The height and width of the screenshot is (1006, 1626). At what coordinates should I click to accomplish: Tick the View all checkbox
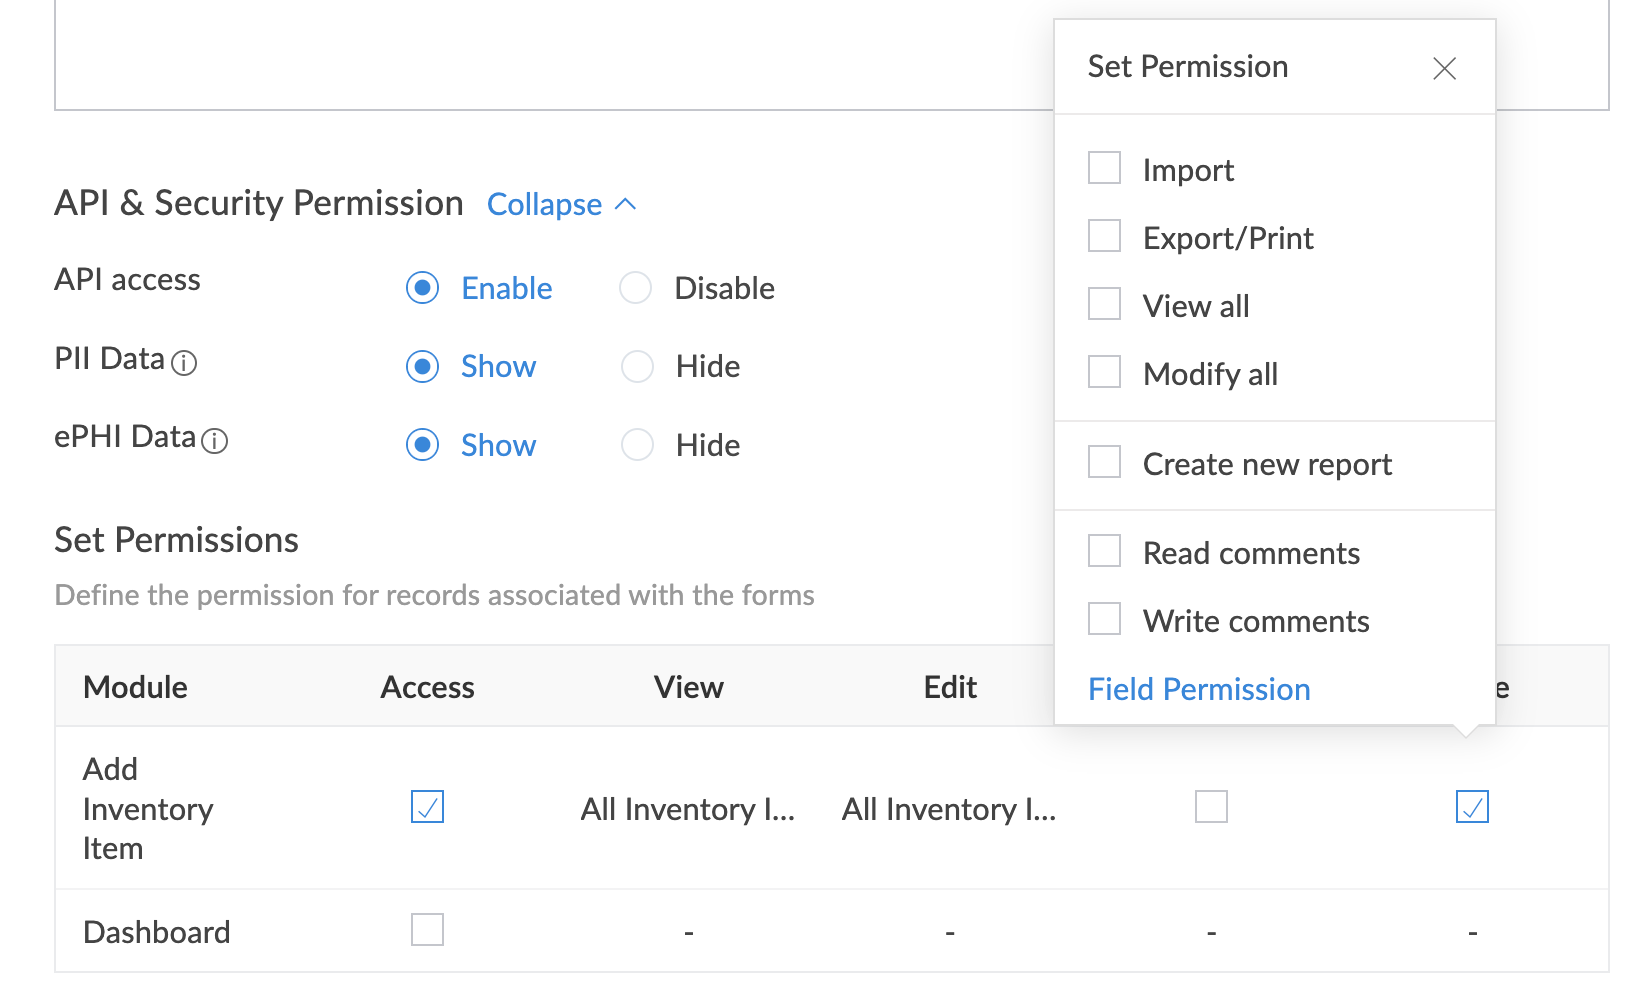(1104, 304)
